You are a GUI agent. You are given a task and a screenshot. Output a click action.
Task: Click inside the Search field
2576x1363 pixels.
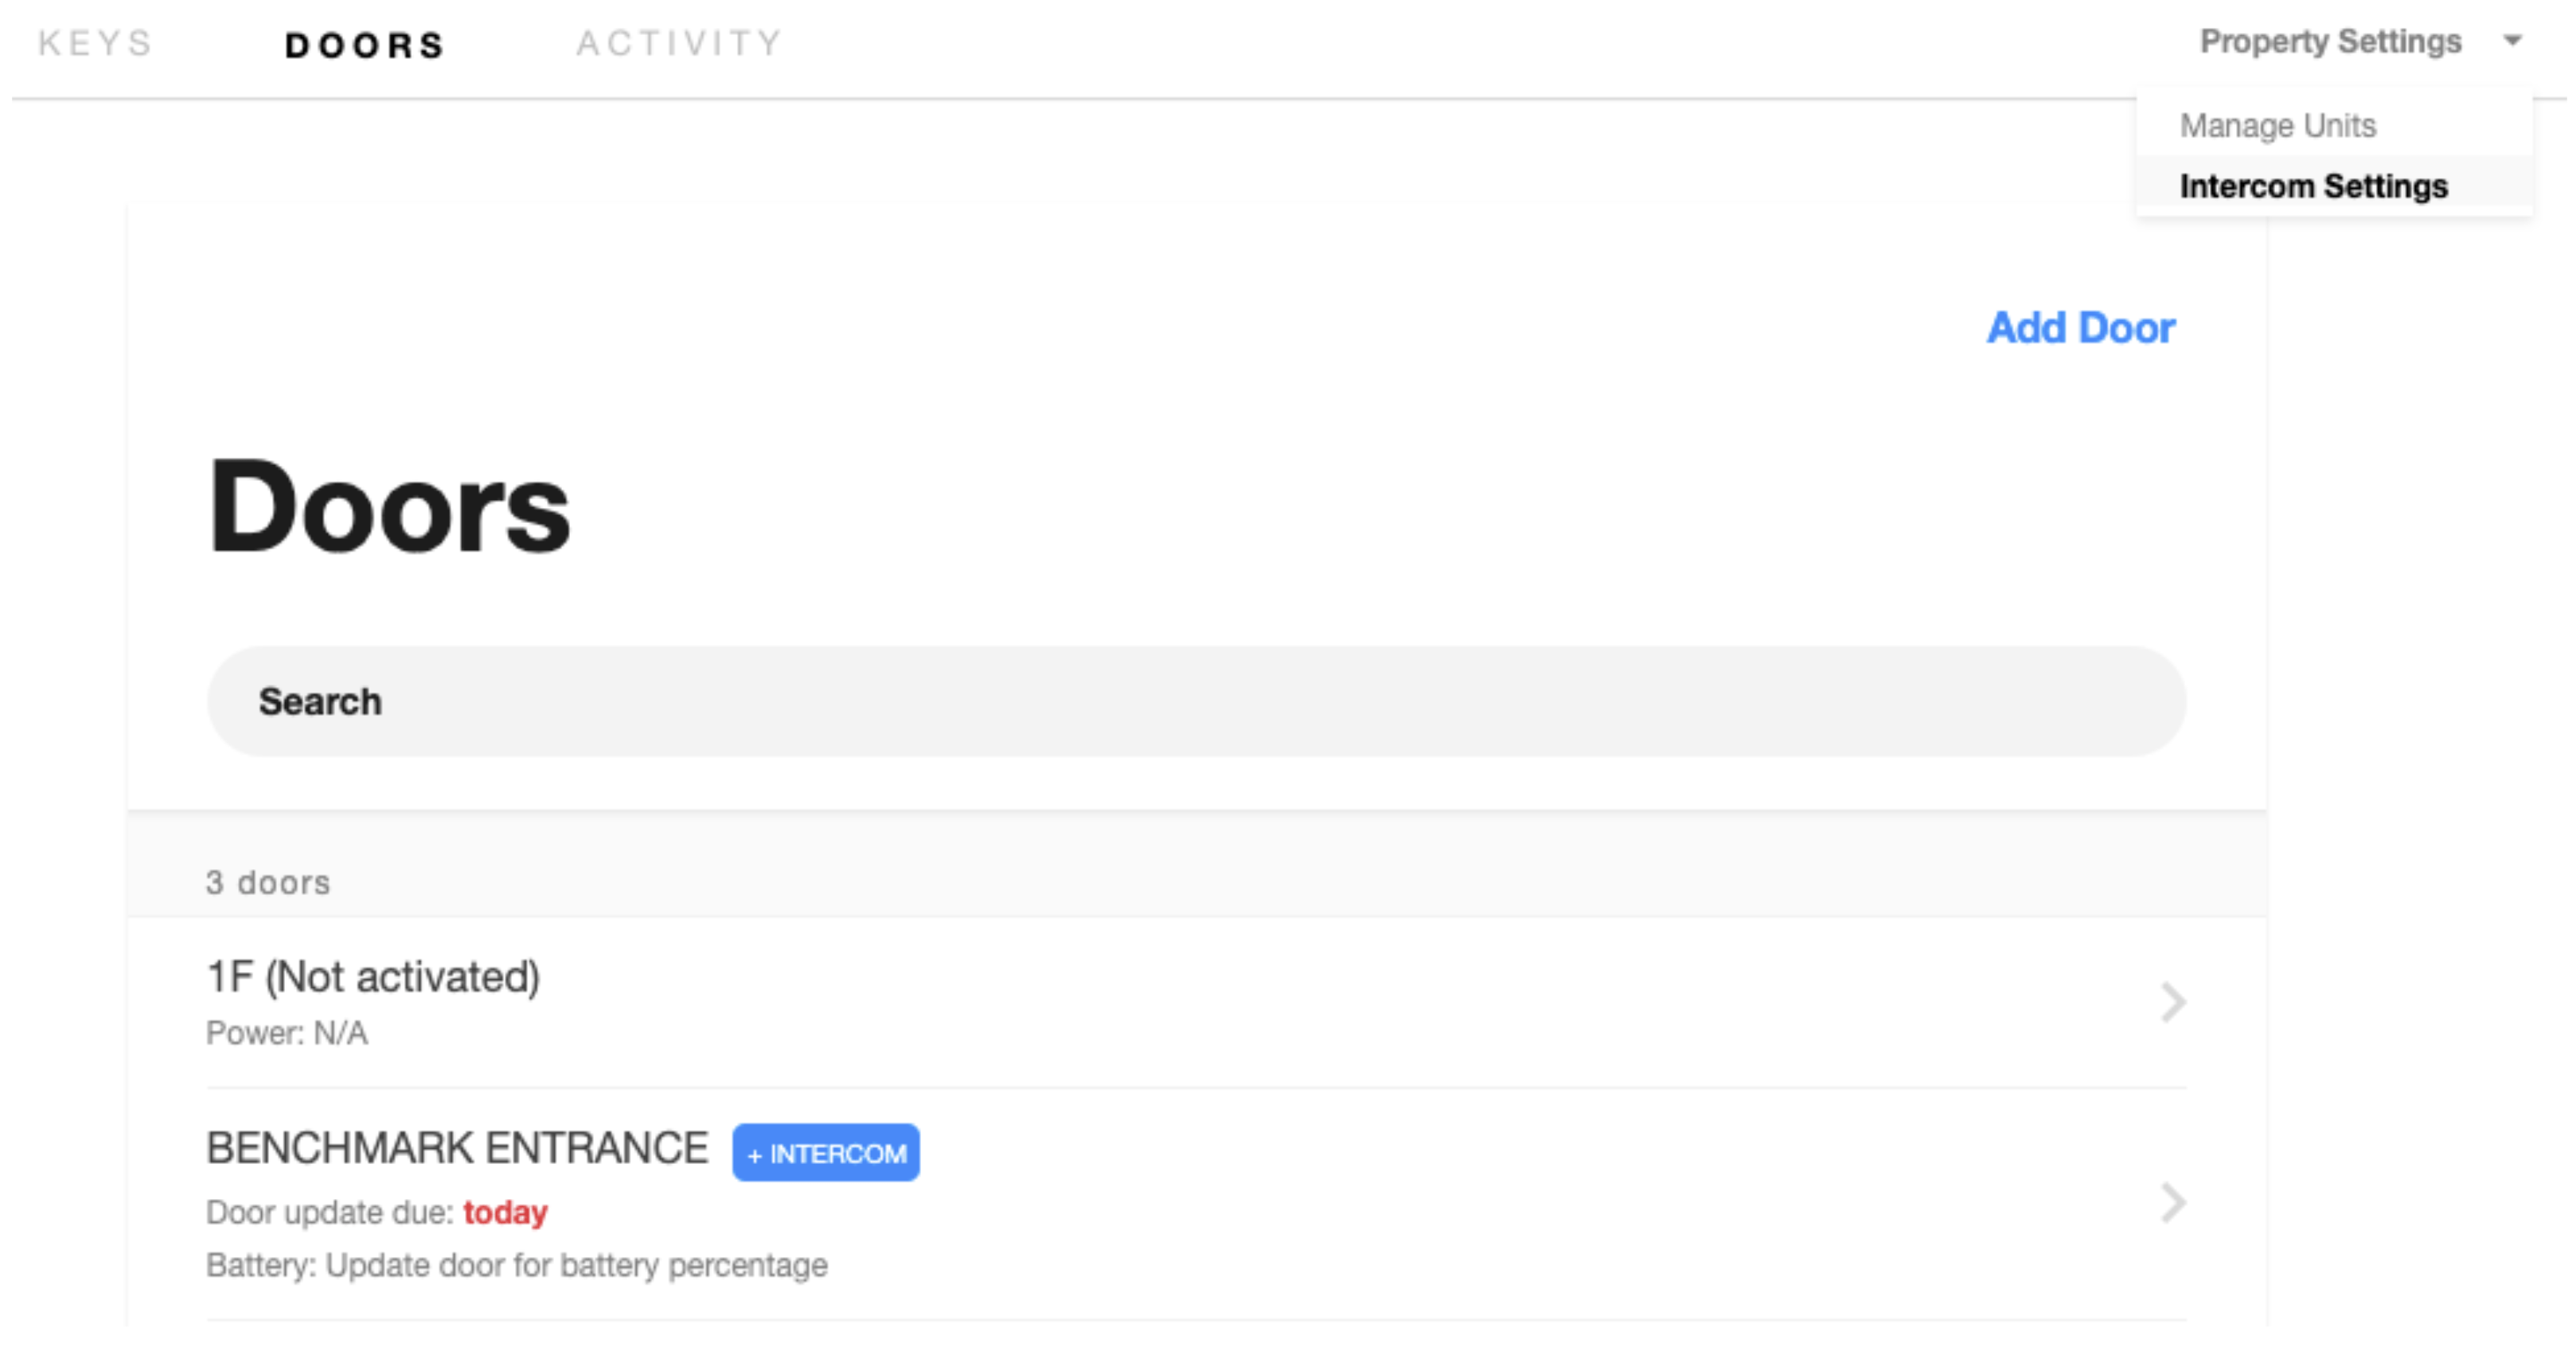(x=321, y=701)
